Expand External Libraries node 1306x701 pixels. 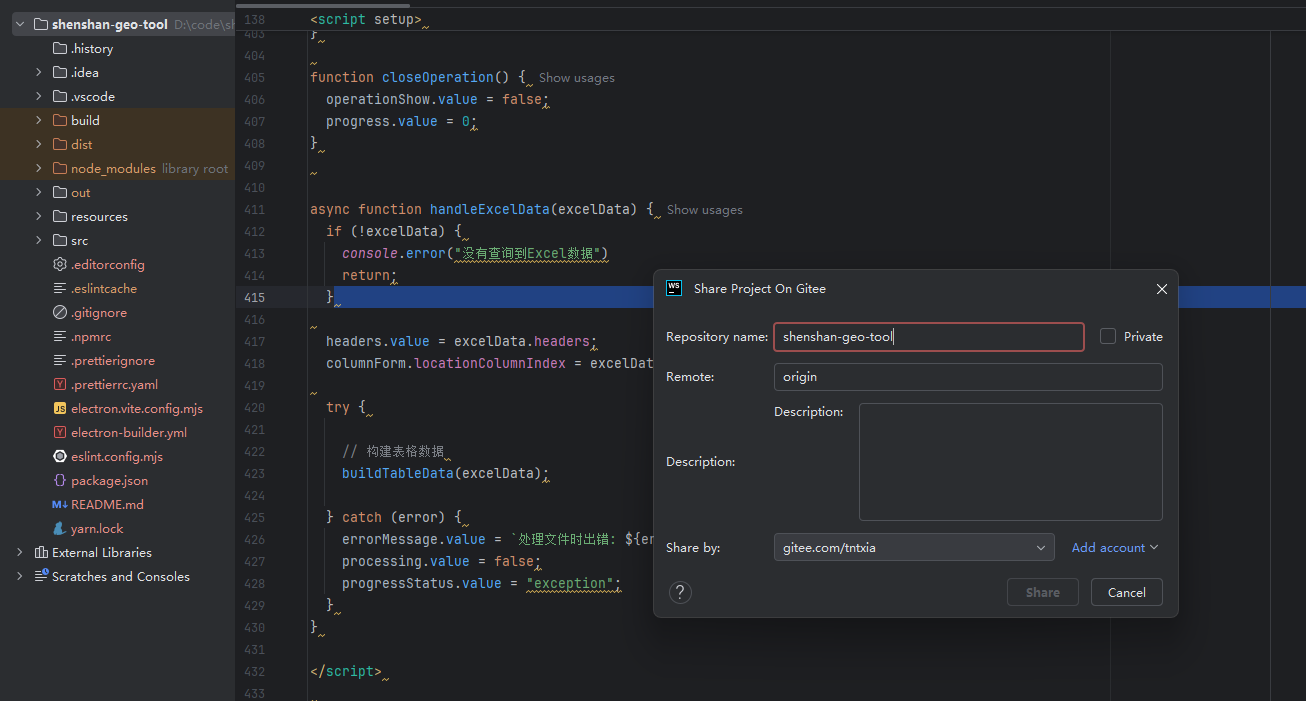click(20, 553)
